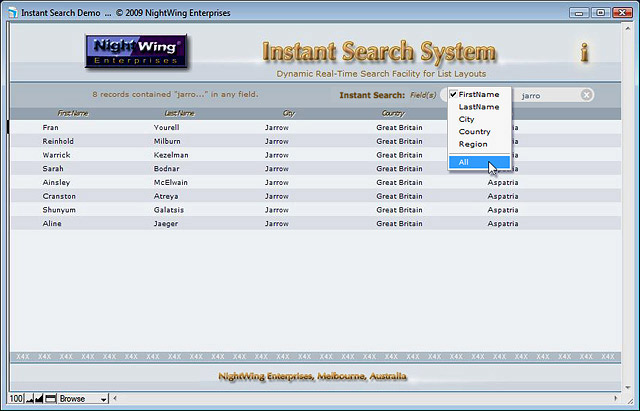Close the Instant Search Demo window
This screenshot has width=640, height=411.
click(x=622, y=13)
